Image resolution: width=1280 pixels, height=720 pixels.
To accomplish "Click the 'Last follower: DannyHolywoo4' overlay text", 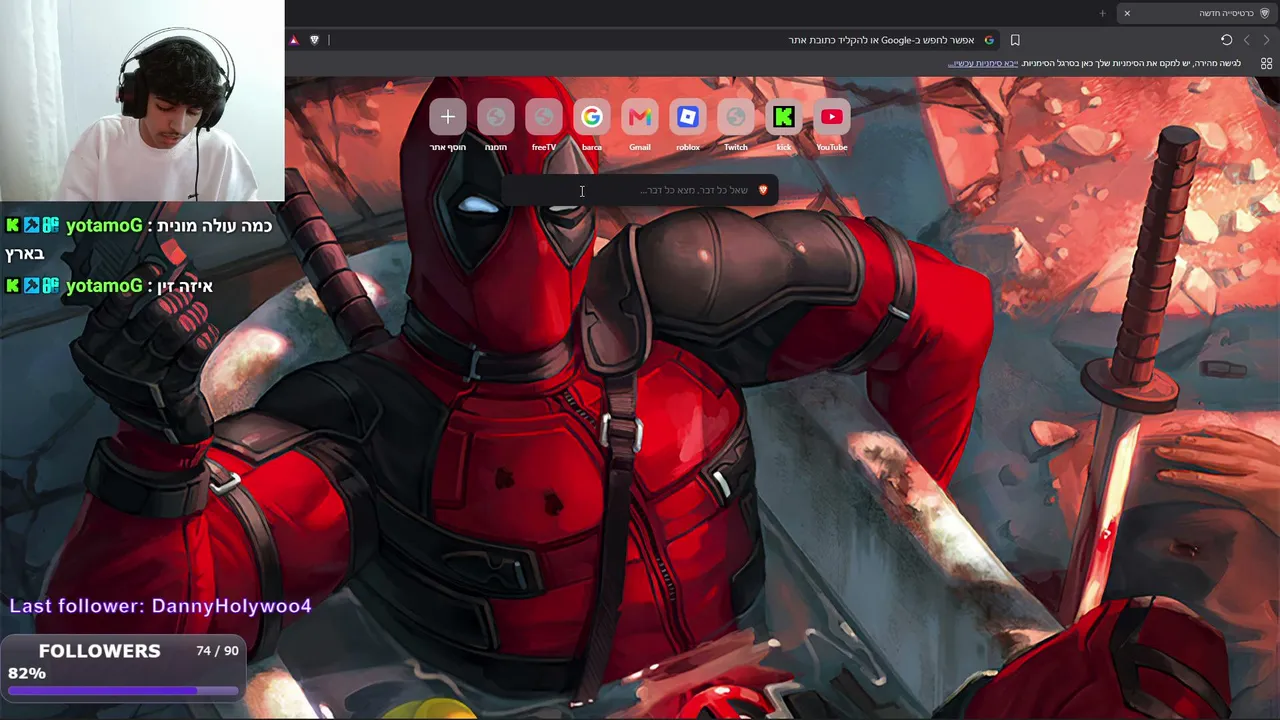I will [x=160, y=606].
